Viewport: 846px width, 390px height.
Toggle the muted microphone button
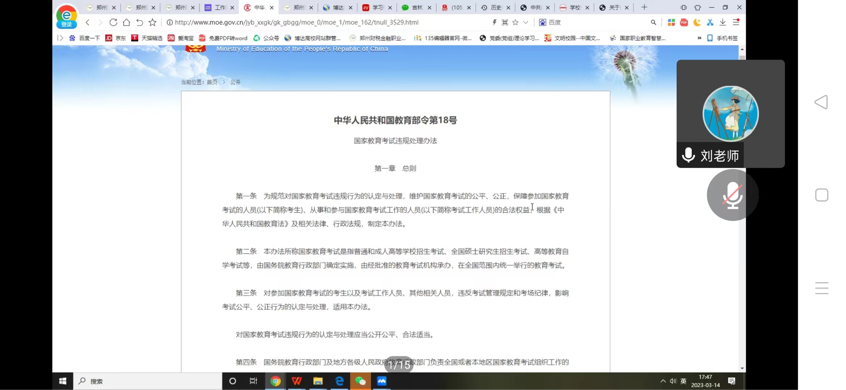point(733,195)
